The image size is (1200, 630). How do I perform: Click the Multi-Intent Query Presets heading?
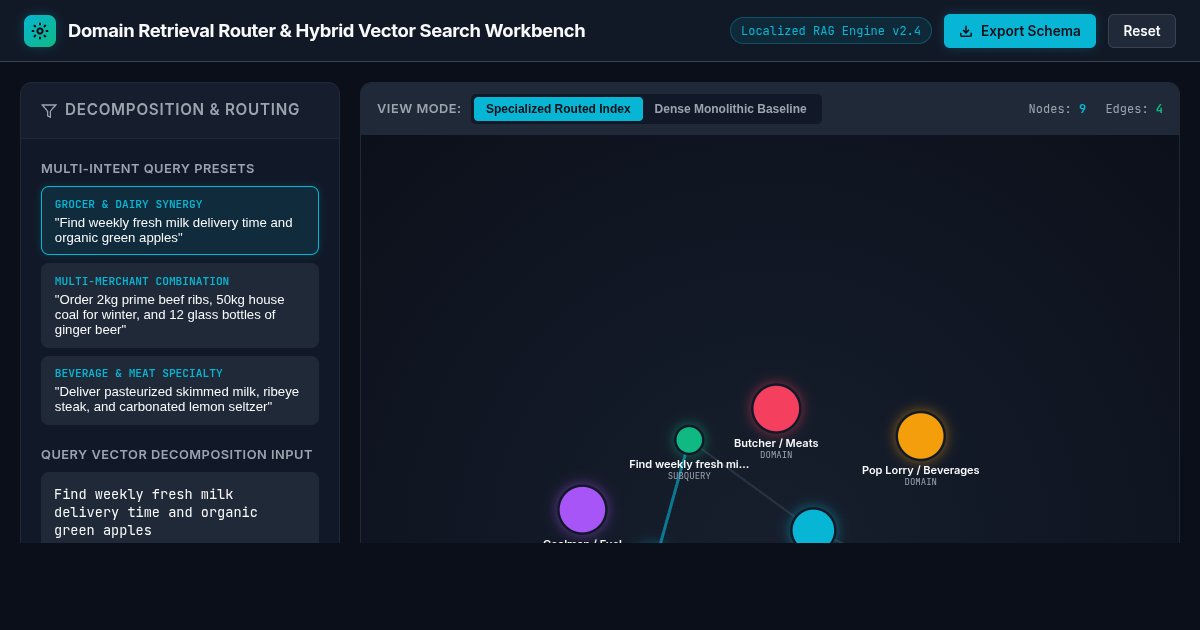(x=148, y=169)
